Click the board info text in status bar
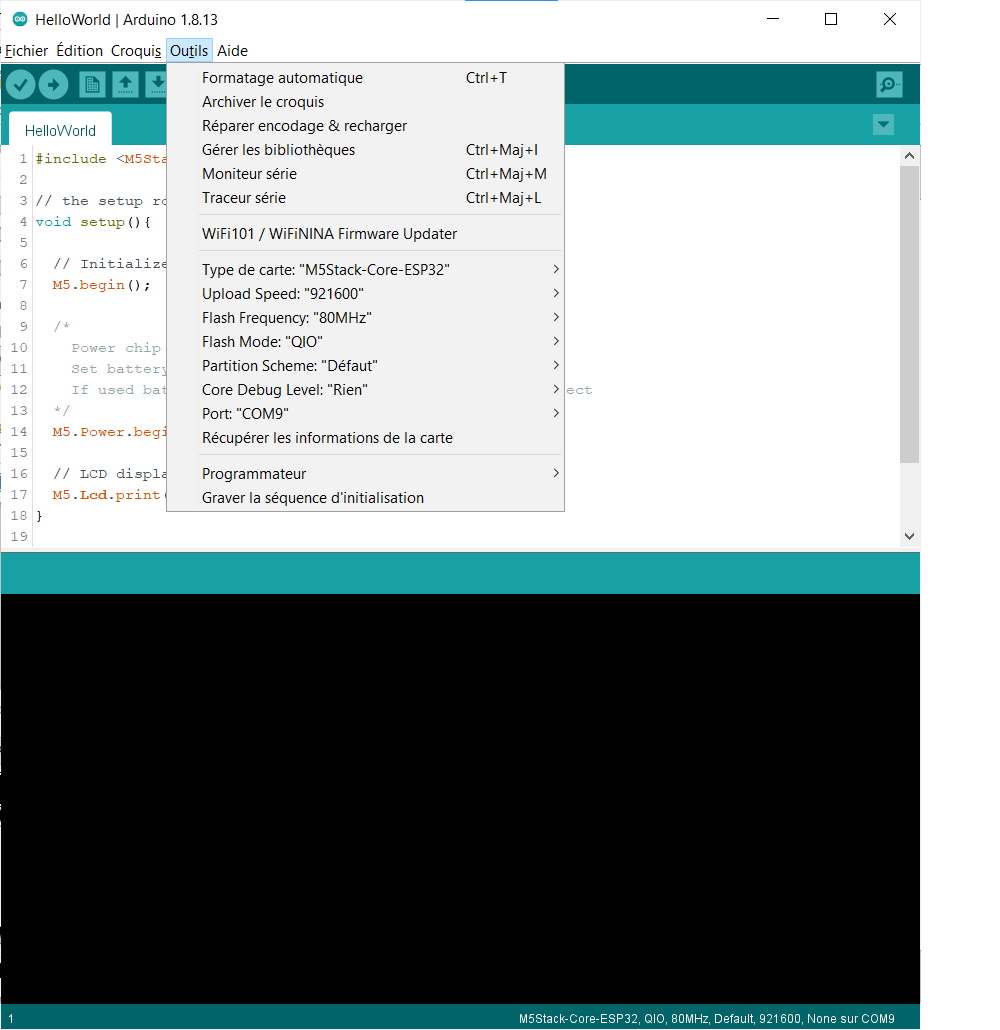This screenshot has height=1030, width=1000. [706, 1019]
